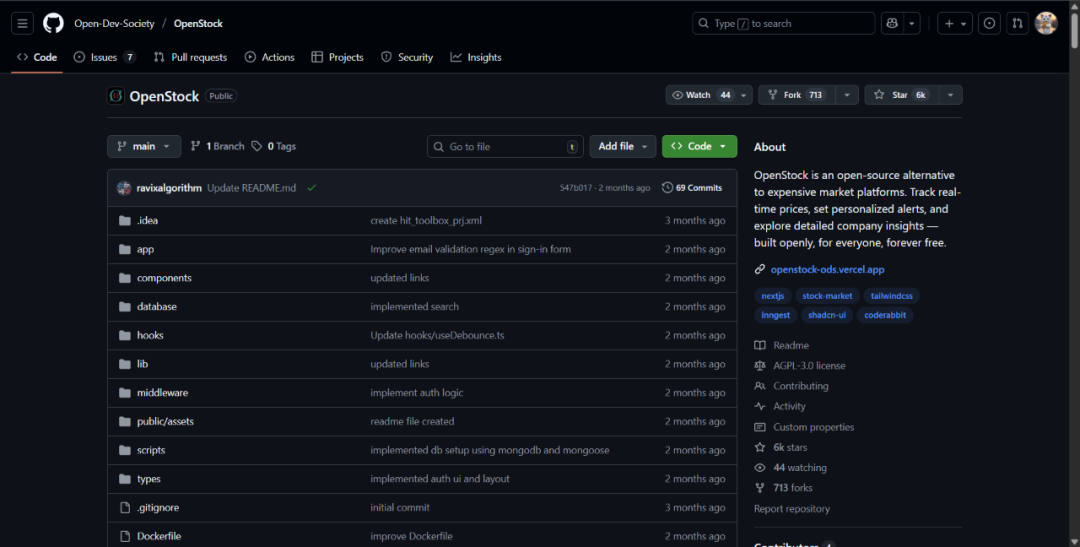The image size is (1080, 547).
Task: Star the OpenStock repository
Action: pyautogui.click(x=902, y=95)
